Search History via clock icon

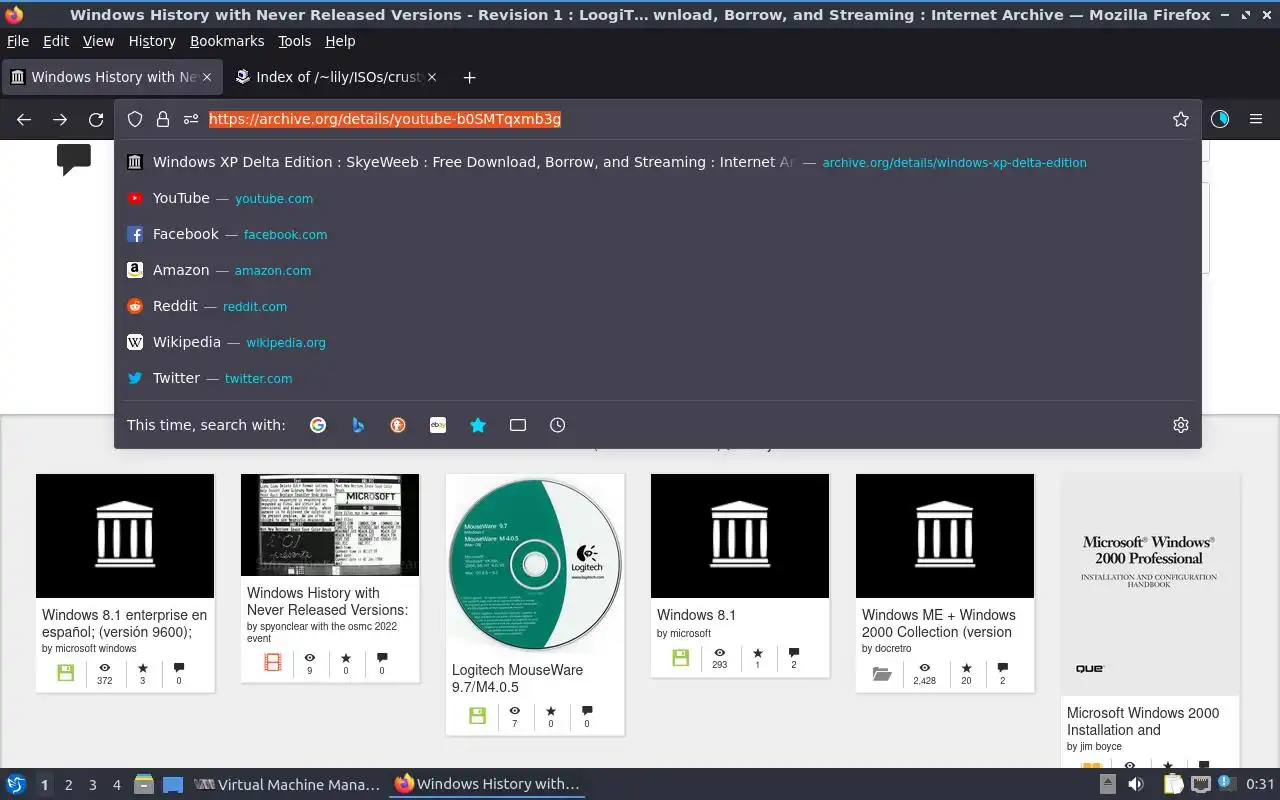tap(558, 425)
